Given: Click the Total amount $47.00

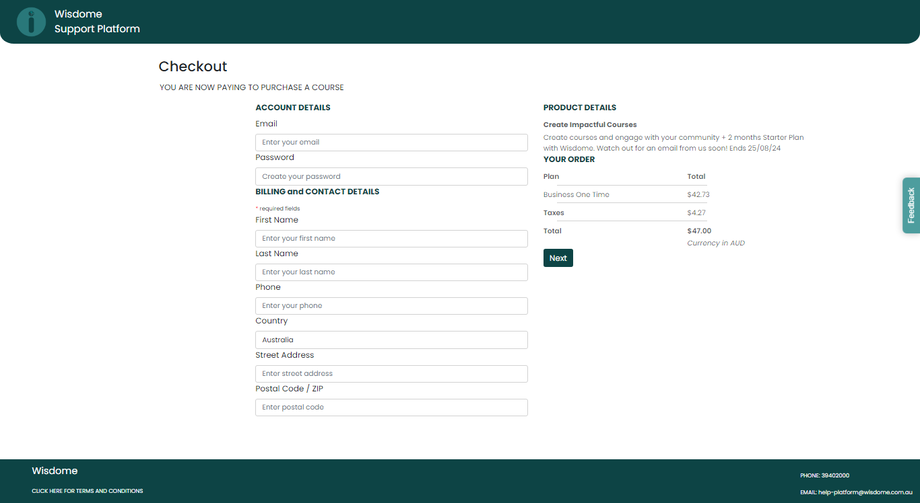Looking at the screenshot, I should click(699, 231).
